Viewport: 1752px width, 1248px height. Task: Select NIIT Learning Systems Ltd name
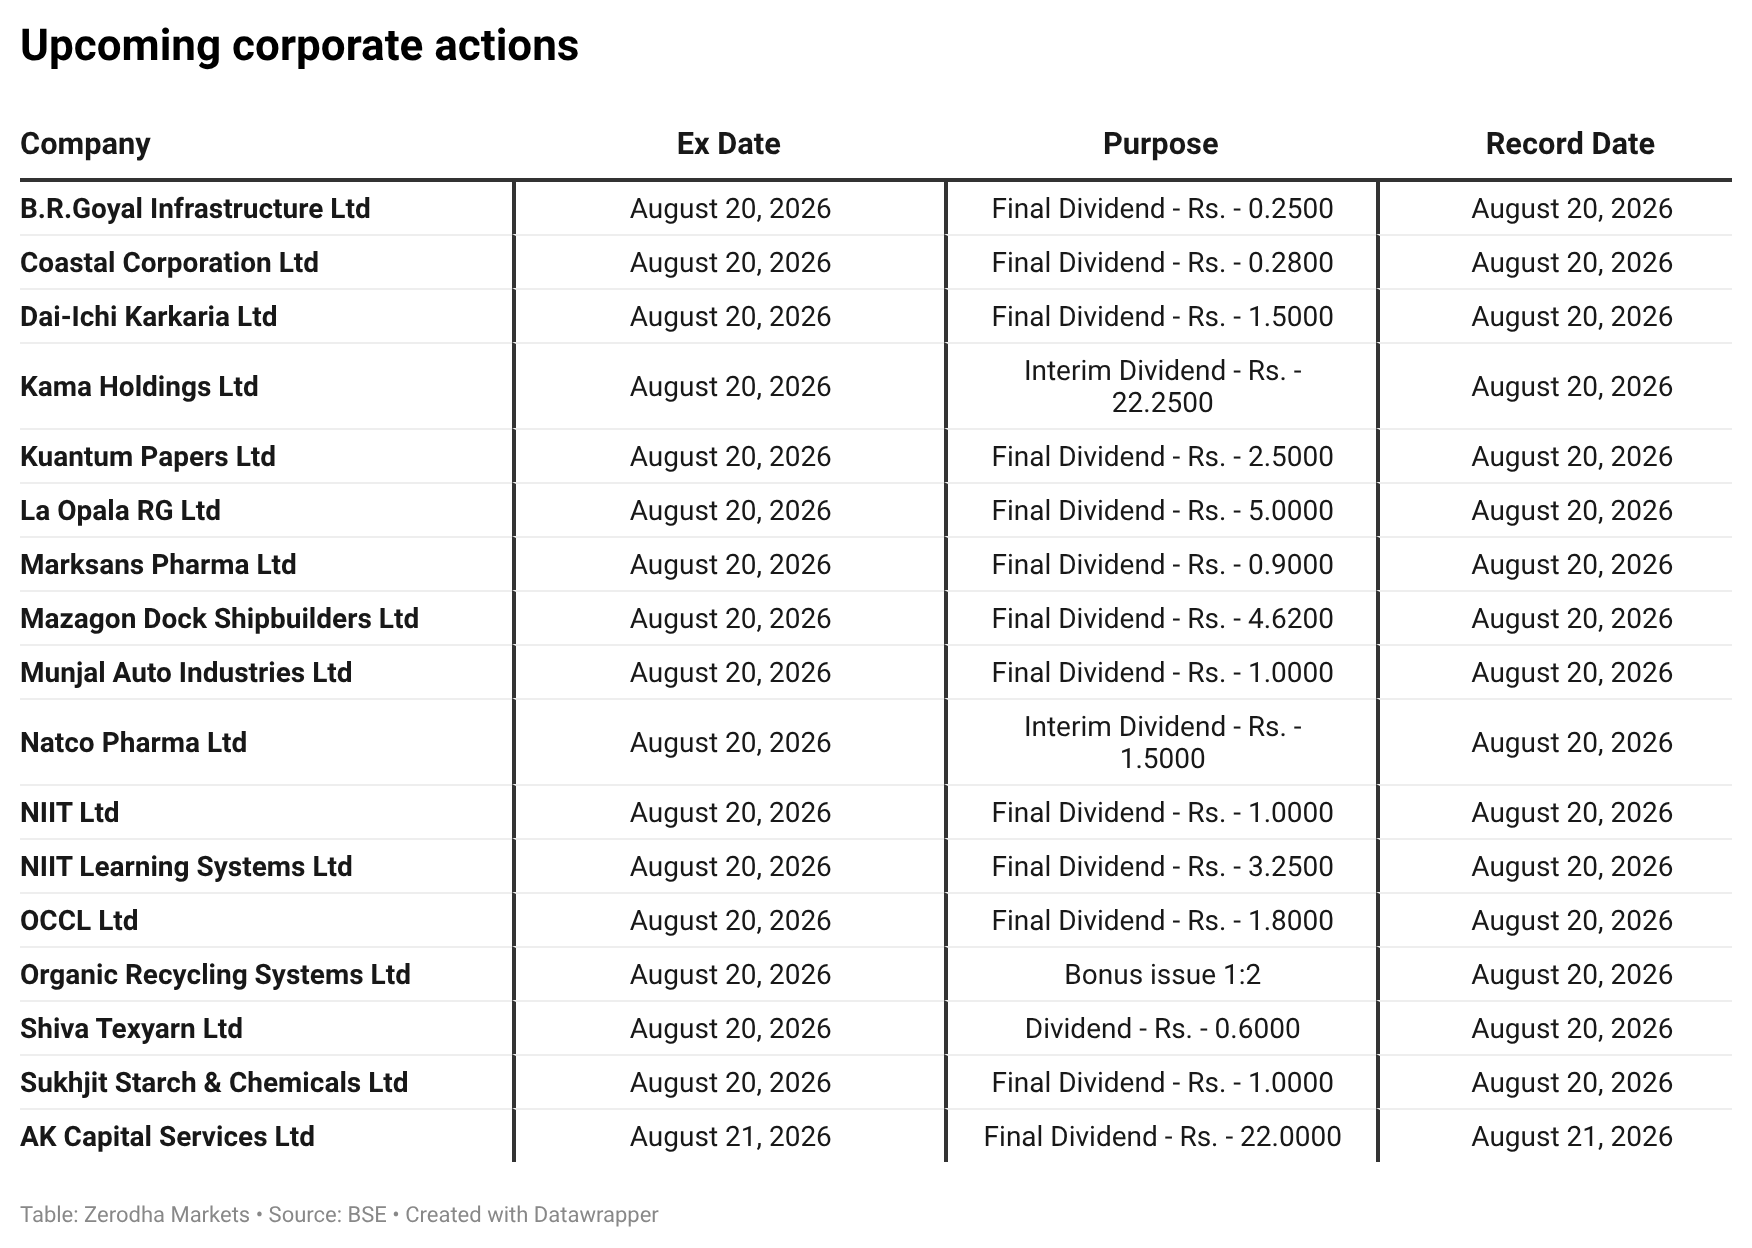click(186, 867)
